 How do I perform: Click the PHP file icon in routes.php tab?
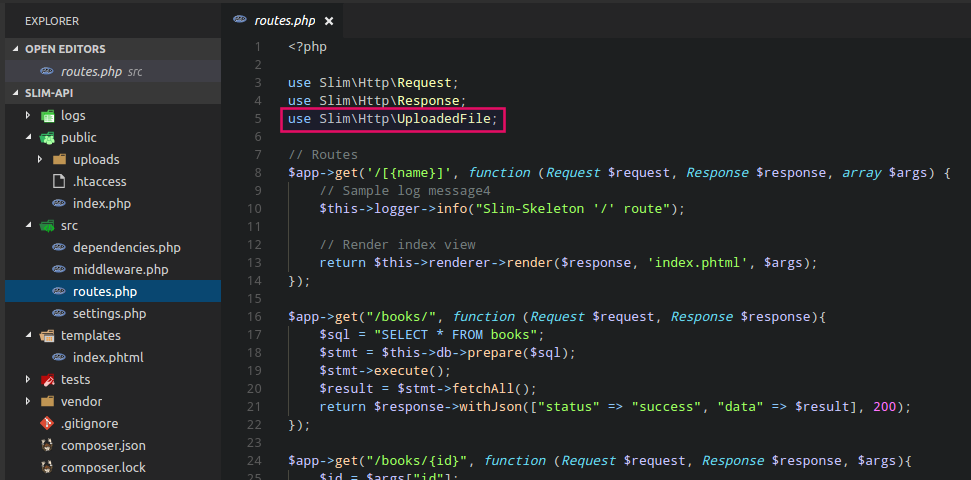click(x=239, y=21)
